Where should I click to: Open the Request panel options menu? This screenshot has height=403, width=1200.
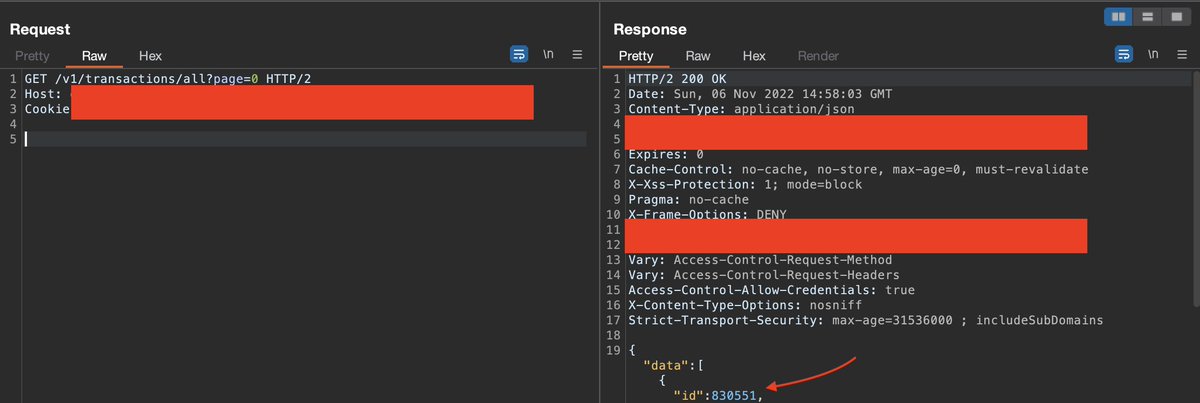pos(577,55)
